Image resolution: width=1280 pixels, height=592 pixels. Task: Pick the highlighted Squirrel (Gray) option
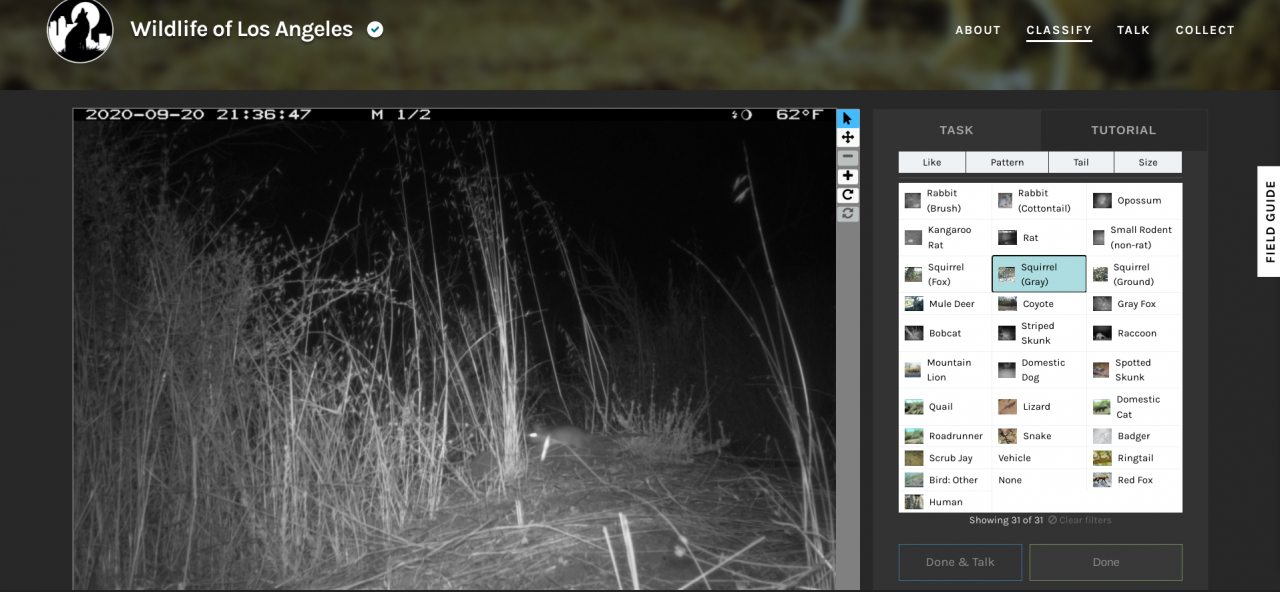(x=1039, y=274)
